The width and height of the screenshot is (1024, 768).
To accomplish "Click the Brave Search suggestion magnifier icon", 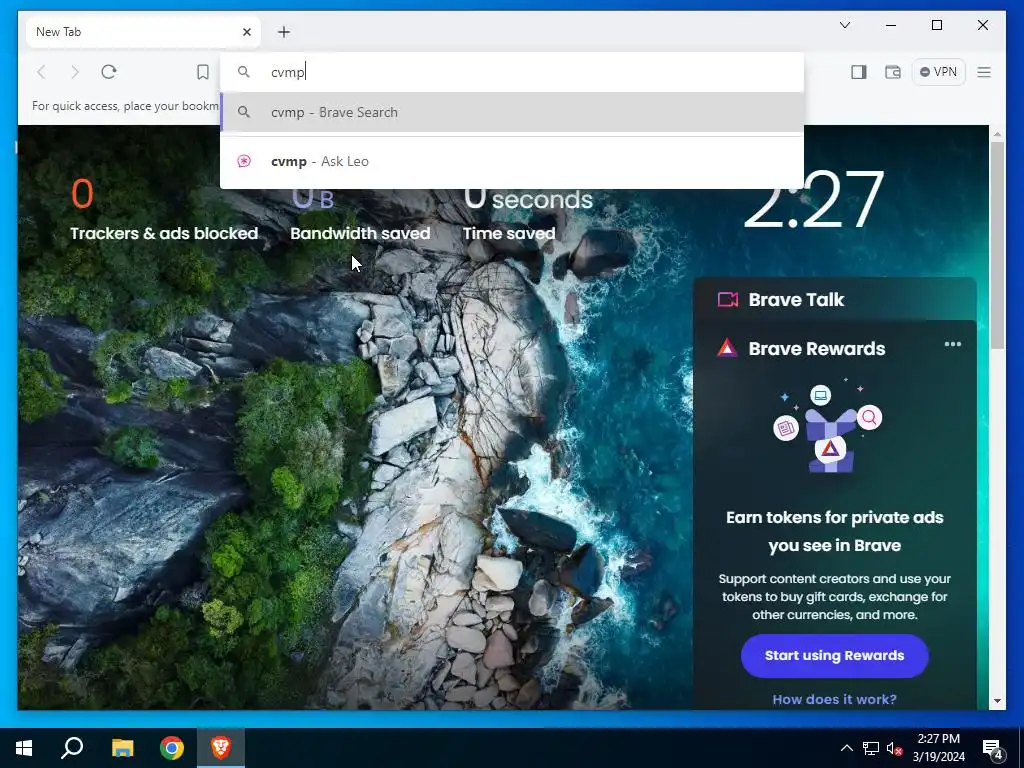I will pyautogui.click(x=244, y=112).
